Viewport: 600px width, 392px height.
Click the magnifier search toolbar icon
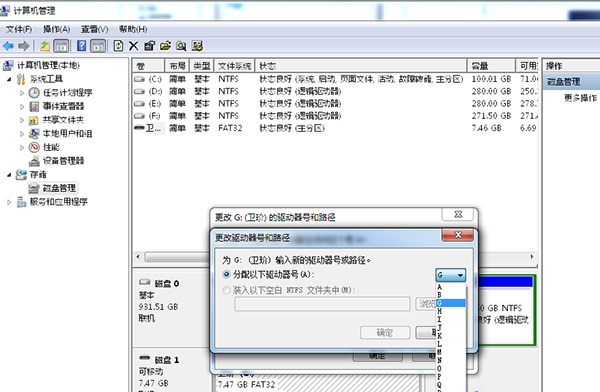(x=181, y=46)
